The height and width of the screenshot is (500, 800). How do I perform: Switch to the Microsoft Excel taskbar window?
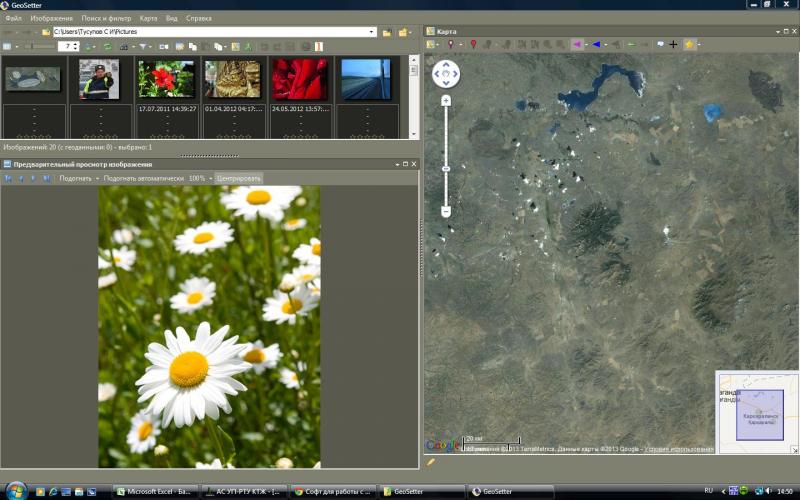tap(155, 492)
